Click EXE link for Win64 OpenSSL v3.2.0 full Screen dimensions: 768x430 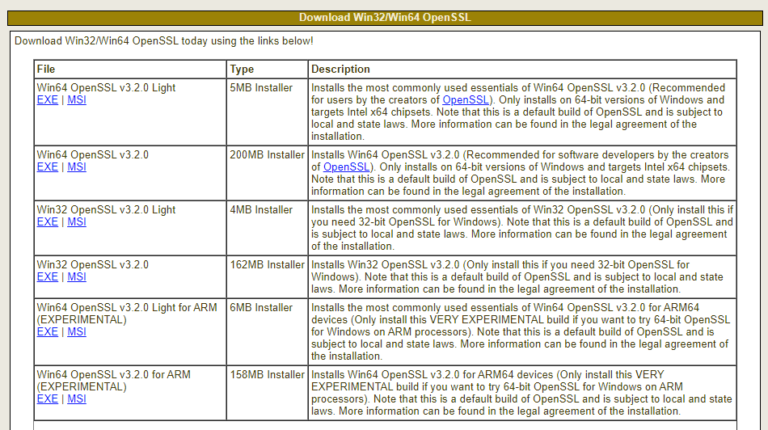click(47, 167)
